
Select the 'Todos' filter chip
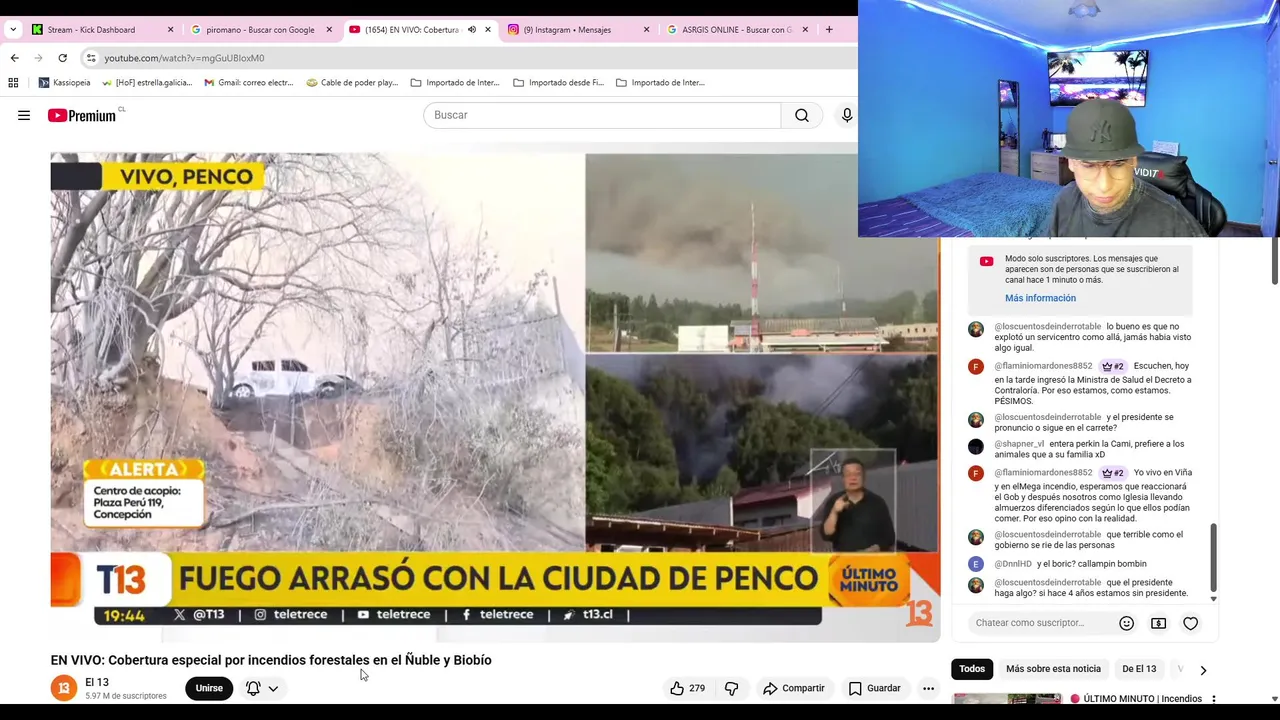click(972, 669)
